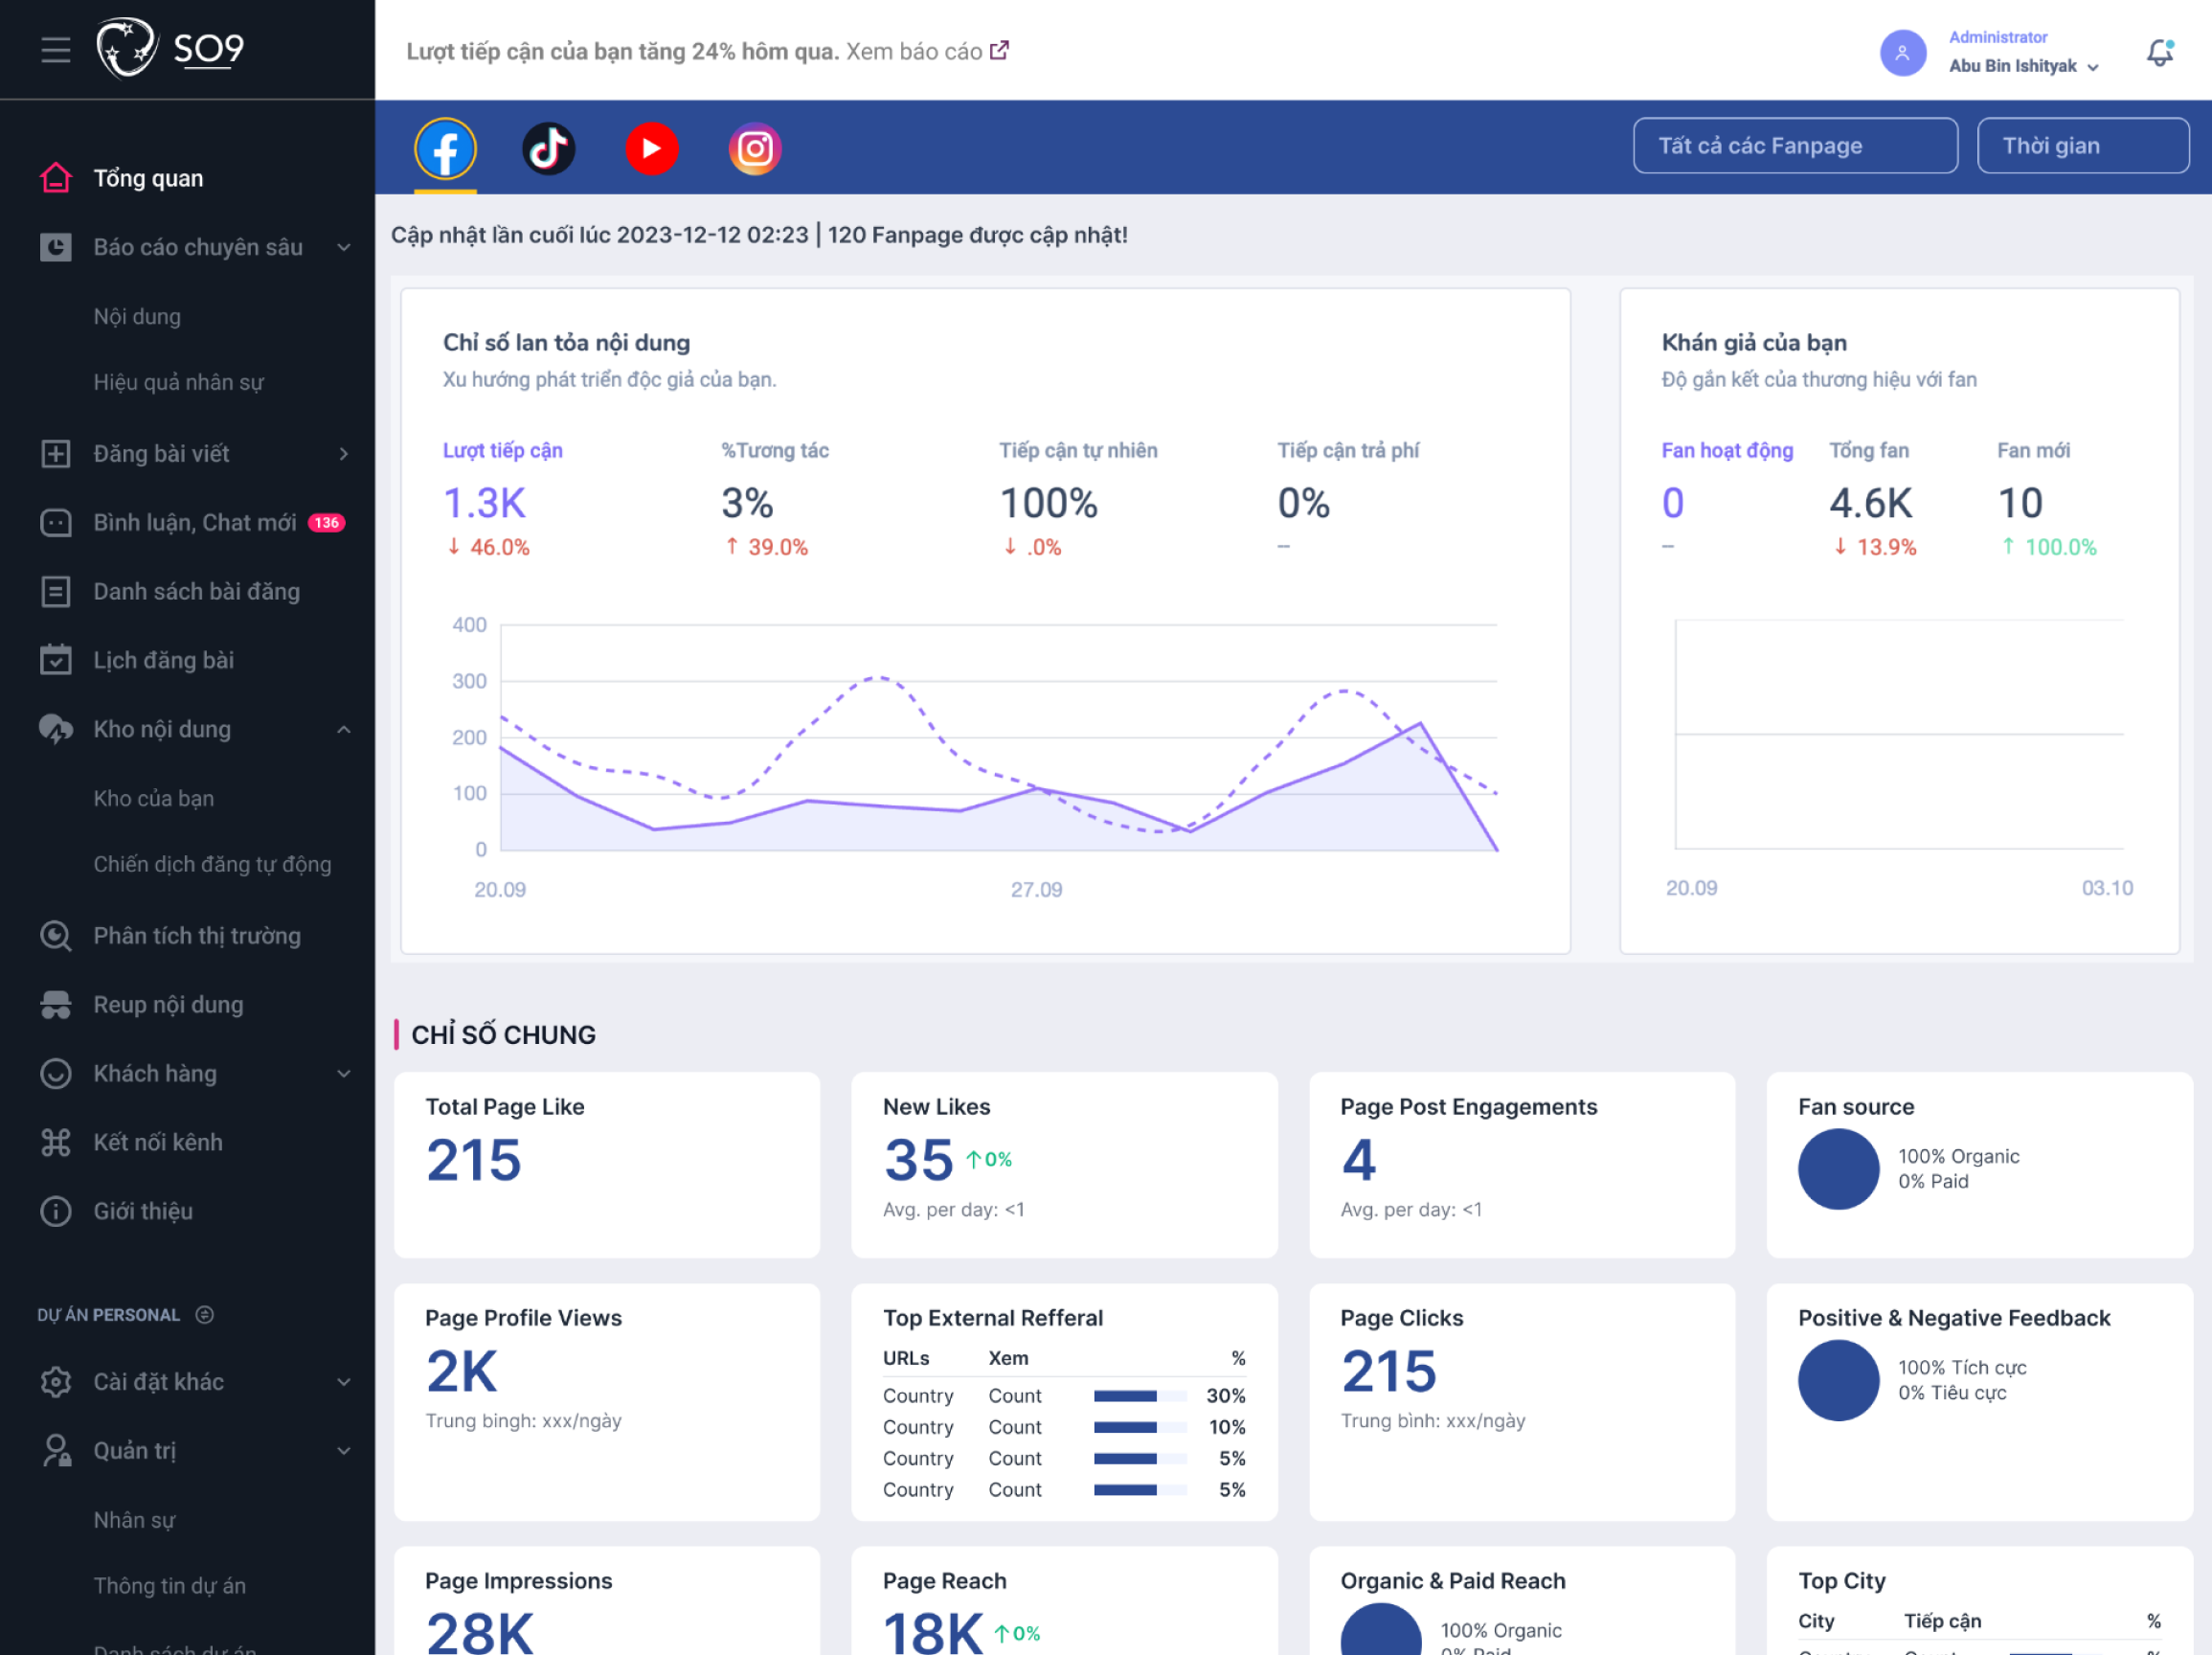The image size is (2212, 1655).
Task: Open the Tất cả các Fanpage dropdown
Action: pyautogui.click(x=1795, y=146)
